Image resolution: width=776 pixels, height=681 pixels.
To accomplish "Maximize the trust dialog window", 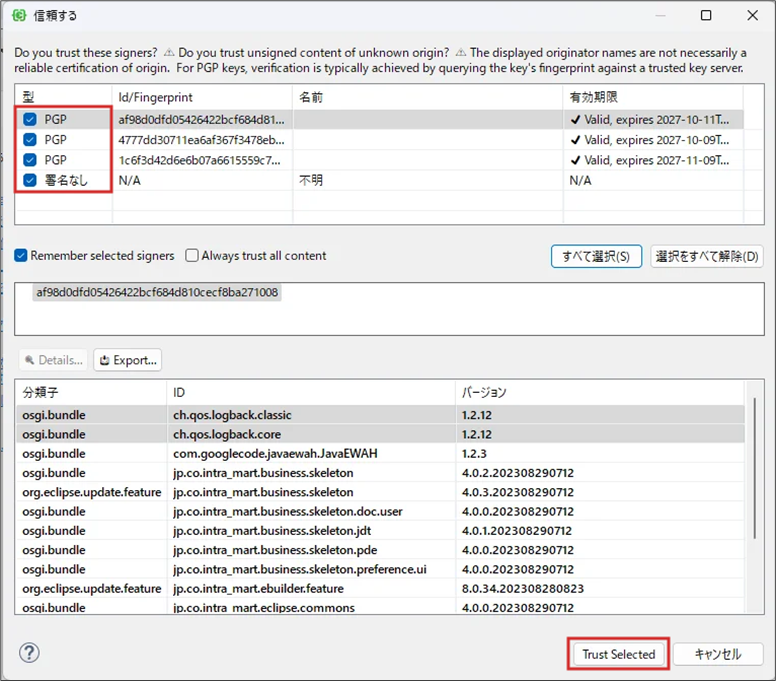I will click(706, 16).
